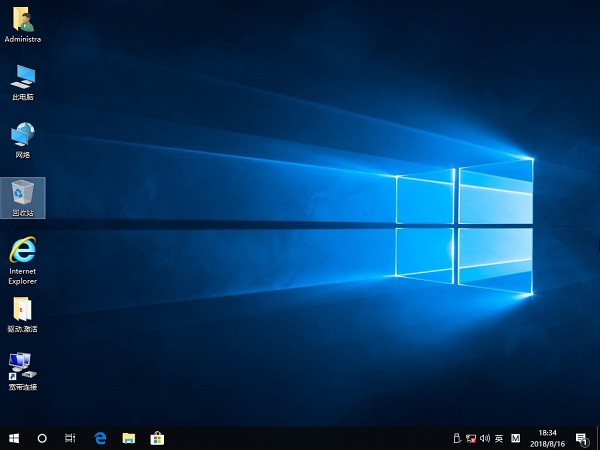Launch Microsoft Edge from the taskbar
Image resolution: width=600 pixels, height=450 pixels.
(x=100, y=438)
